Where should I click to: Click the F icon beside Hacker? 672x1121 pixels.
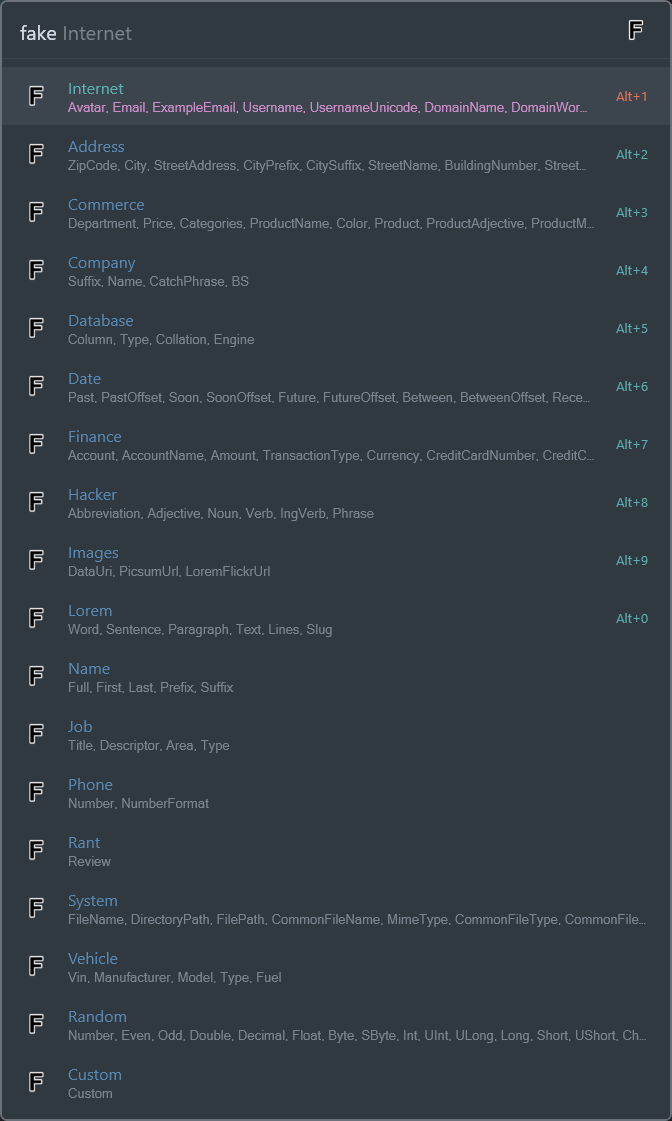click(36, 502)
